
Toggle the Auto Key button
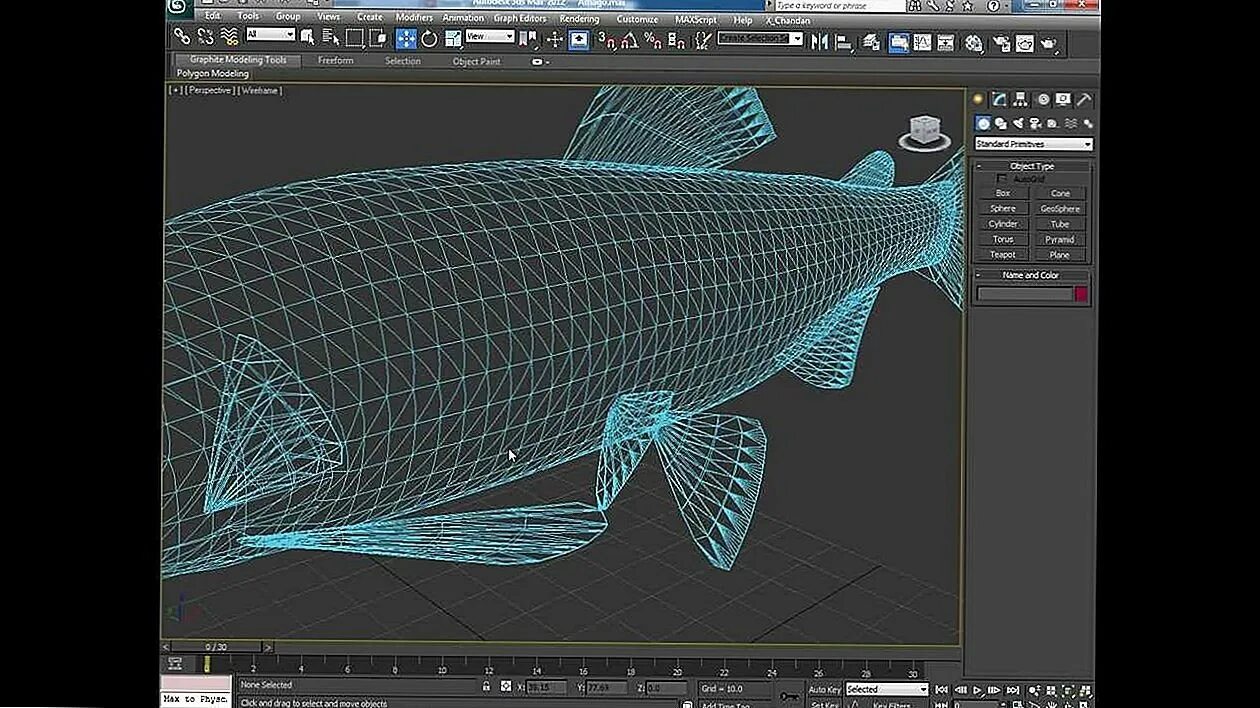pyautogui.click(x=824, y=689)
